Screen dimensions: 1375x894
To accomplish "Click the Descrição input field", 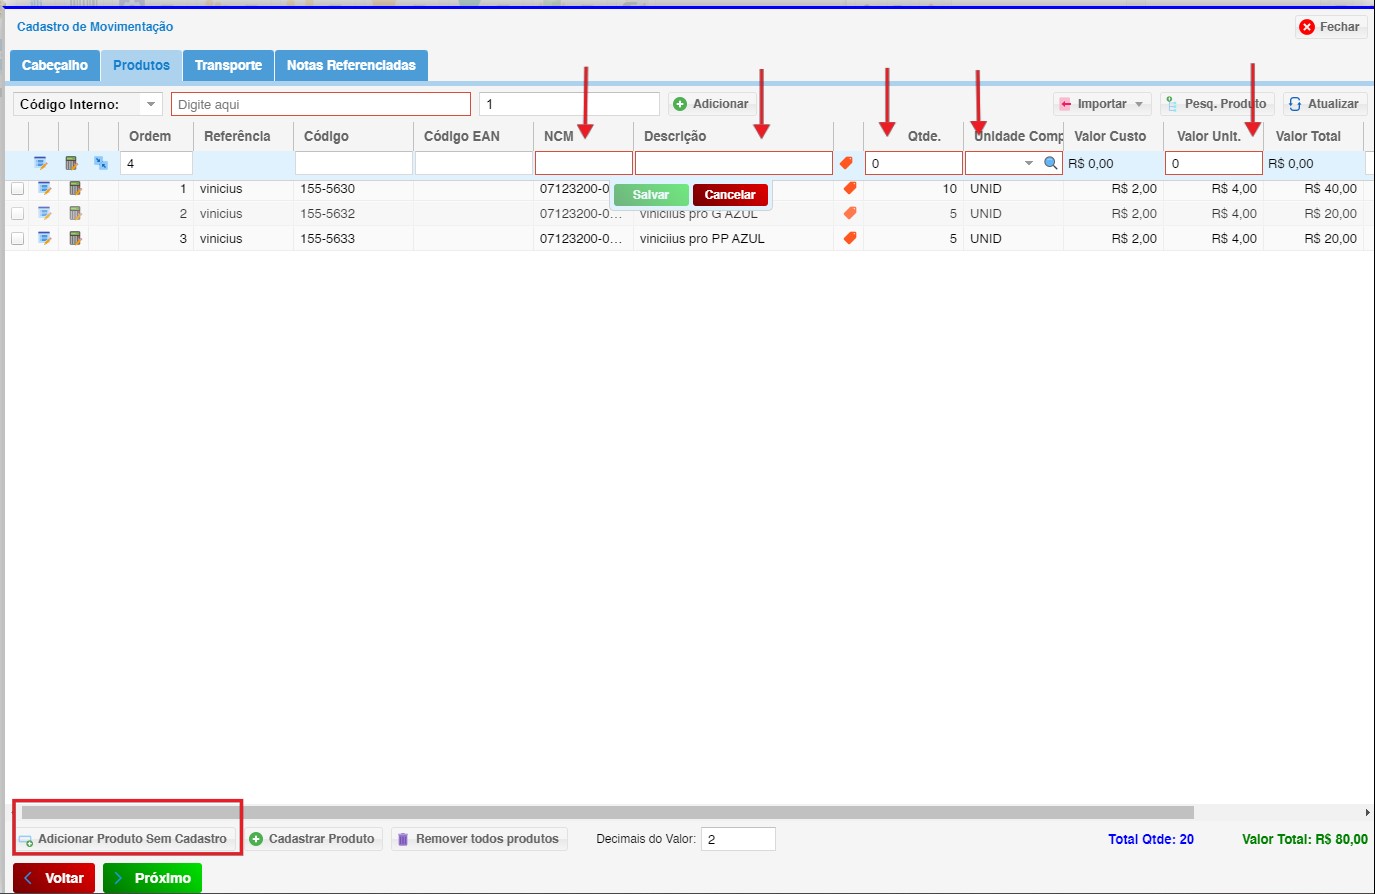I will (x=734, y=163).
